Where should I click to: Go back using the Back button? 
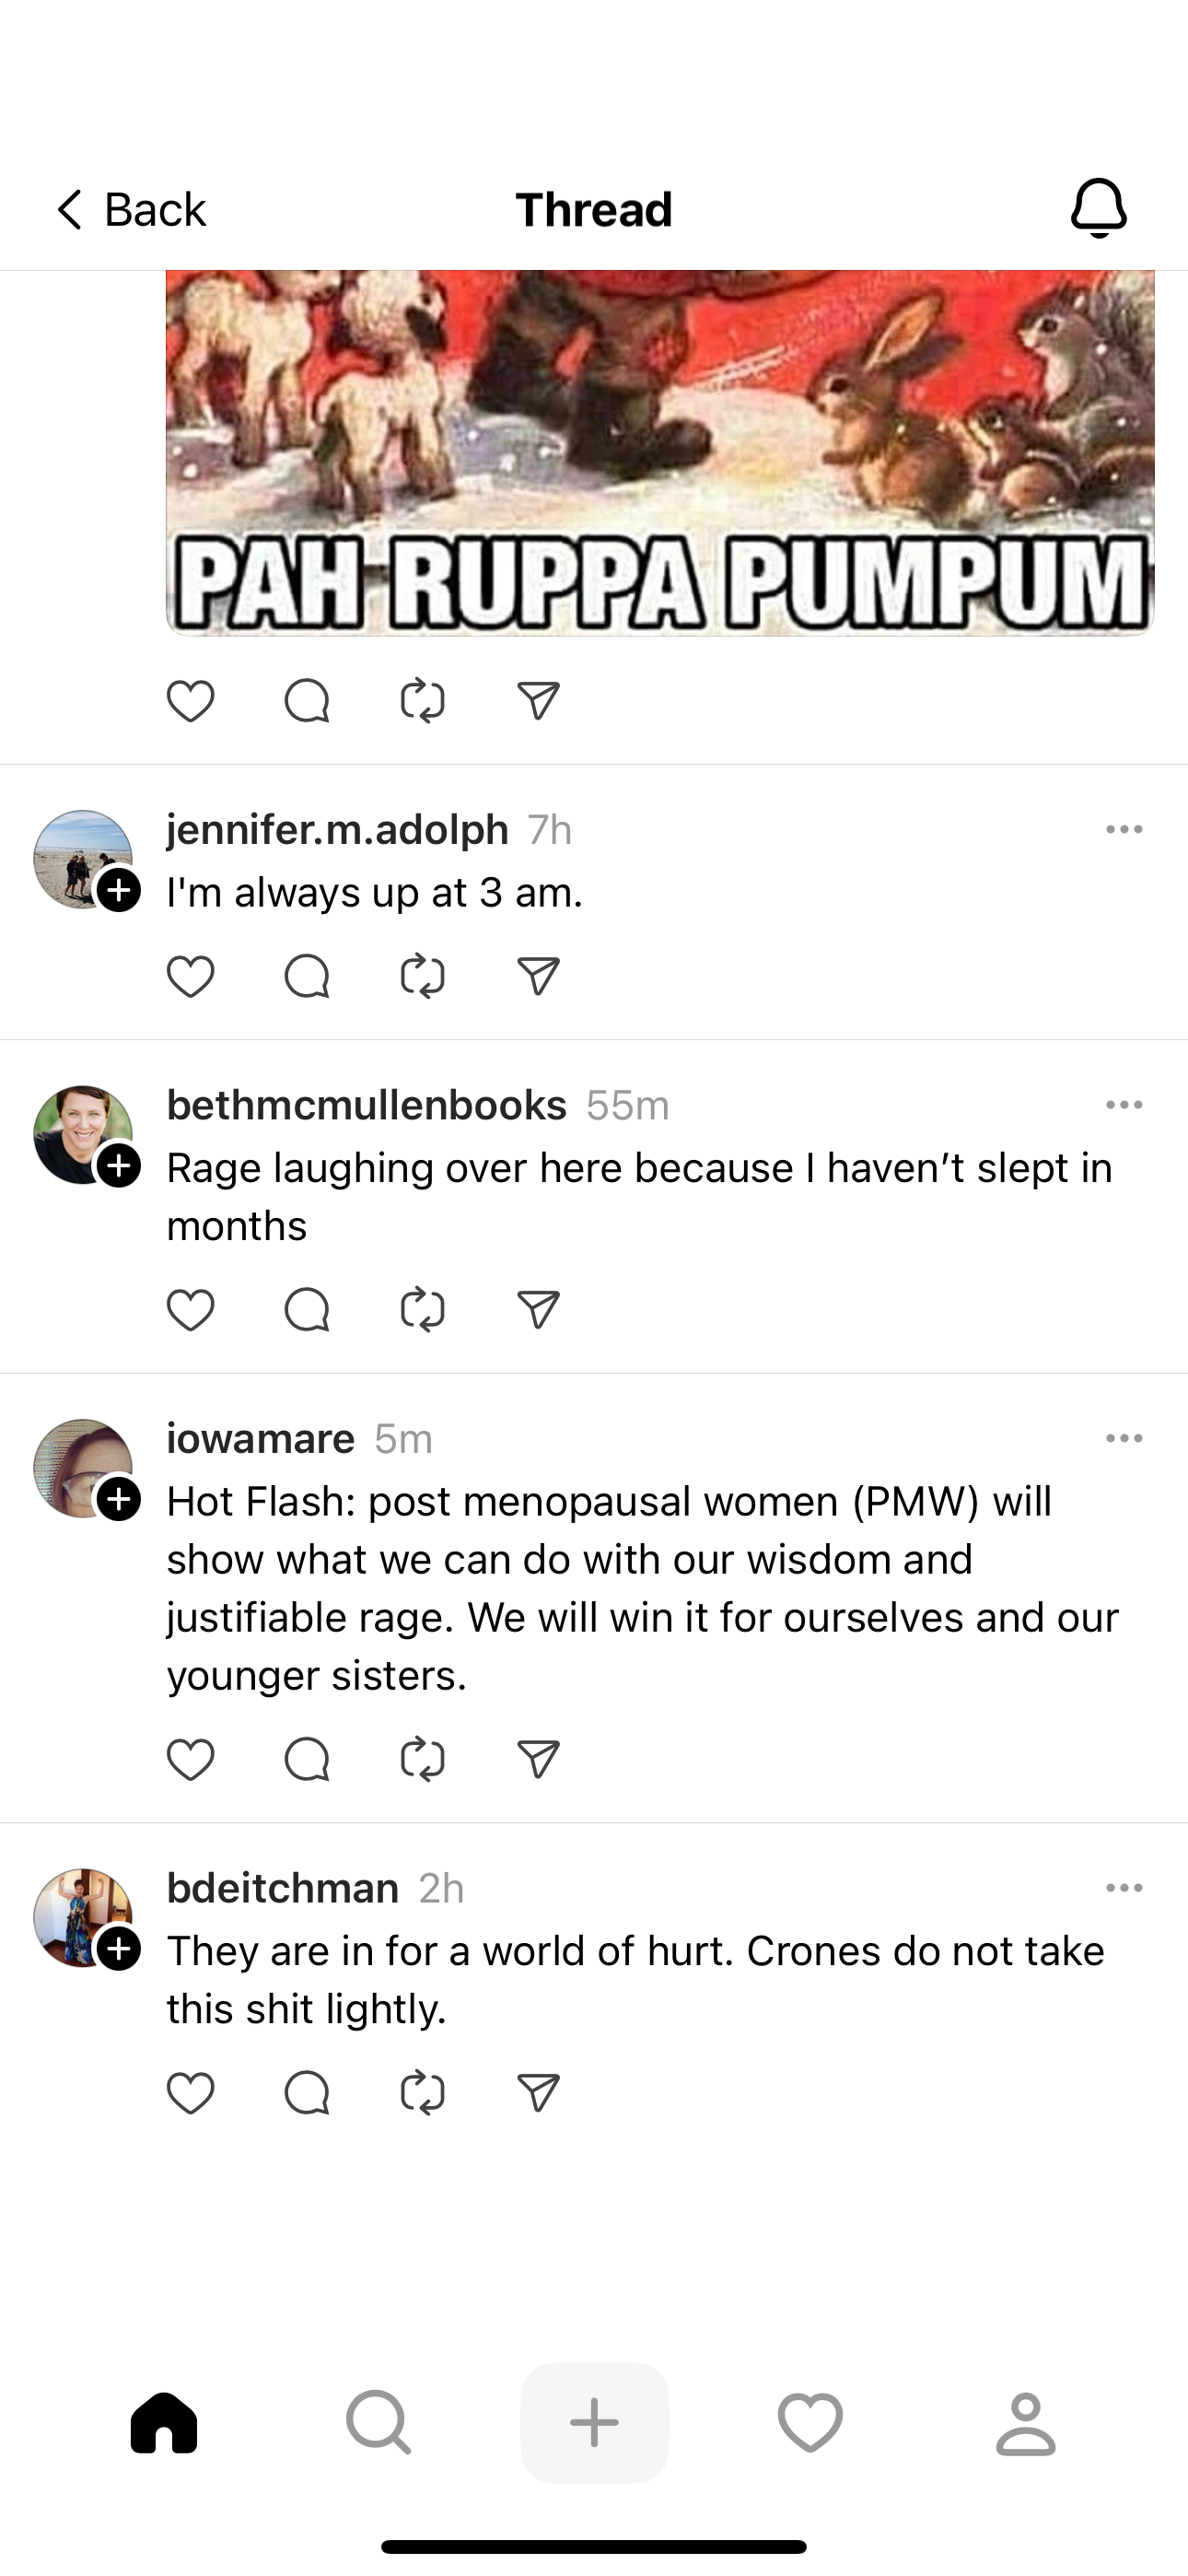(130, 210)
